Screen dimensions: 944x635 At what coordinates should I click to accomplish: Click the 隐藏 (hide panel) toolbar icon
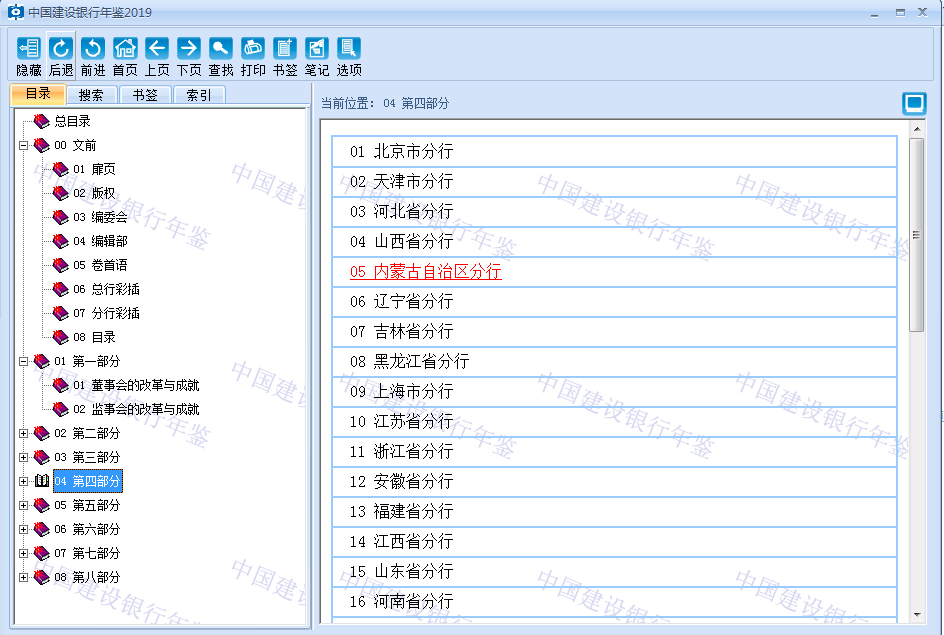[29, 48]
